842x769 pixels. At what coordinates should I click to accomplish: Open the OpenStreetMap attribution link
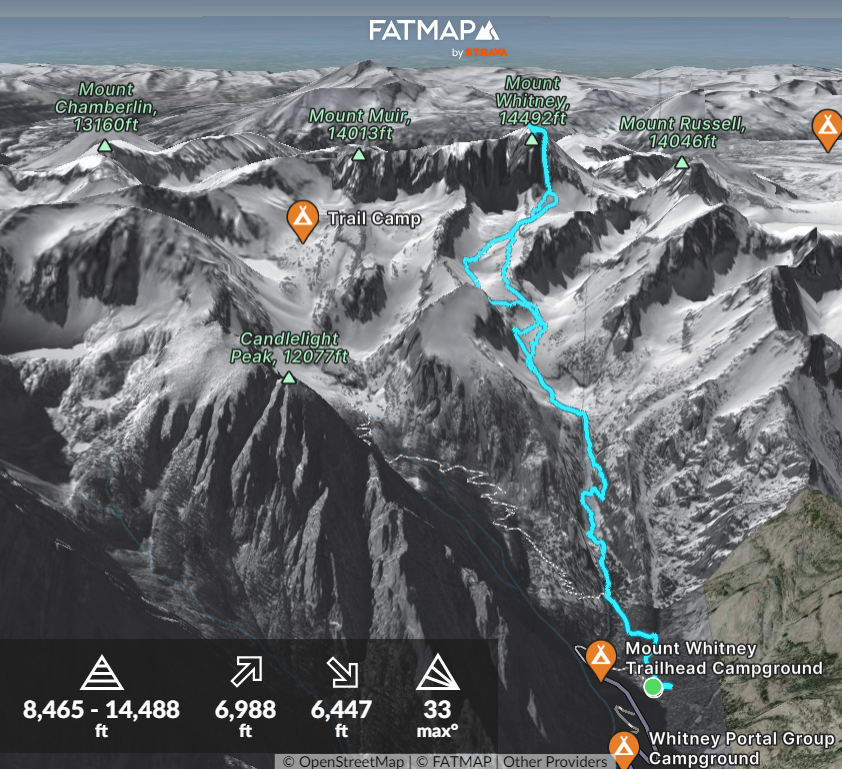pyautogui.click(x=344, y=761)
